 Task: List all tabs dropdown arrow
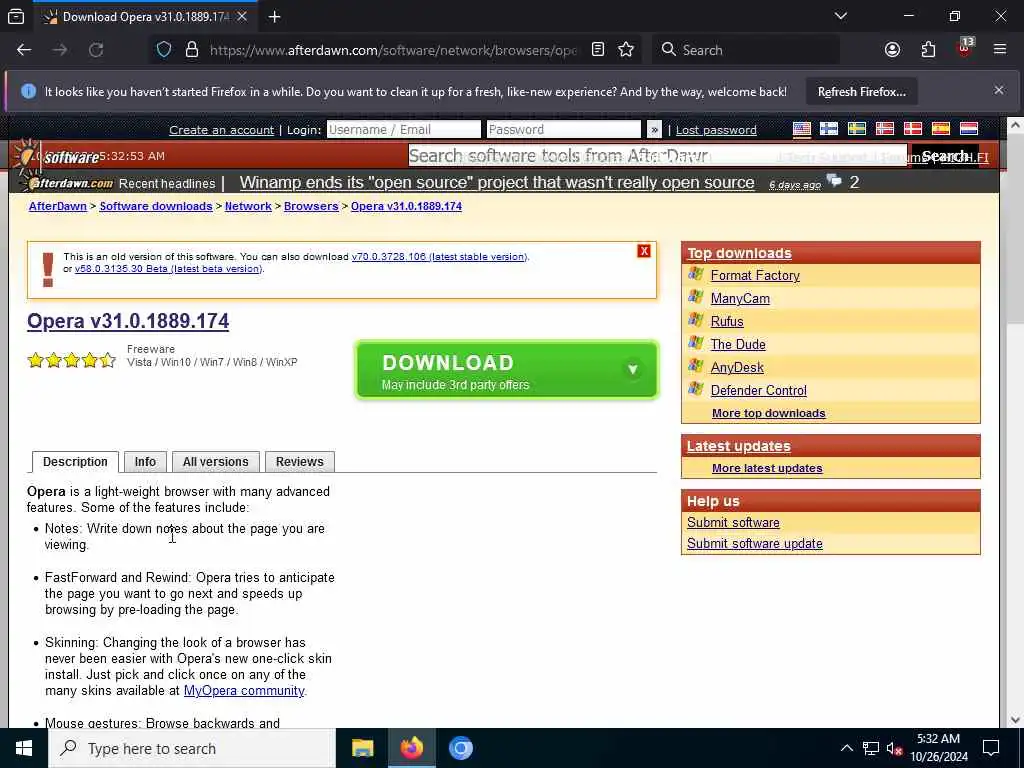point(840,16)
